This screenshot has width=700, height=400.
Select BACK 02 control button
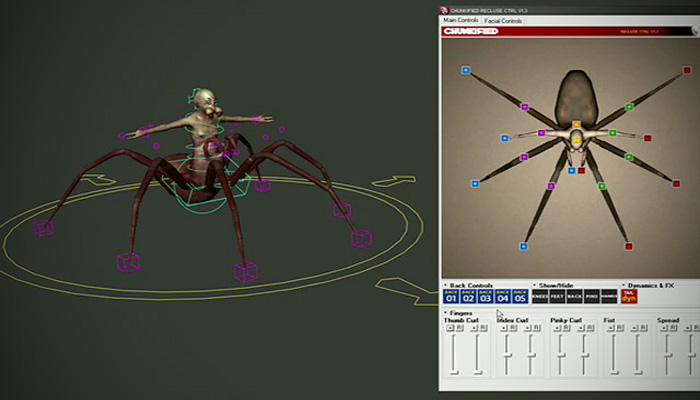coord(468,296)
